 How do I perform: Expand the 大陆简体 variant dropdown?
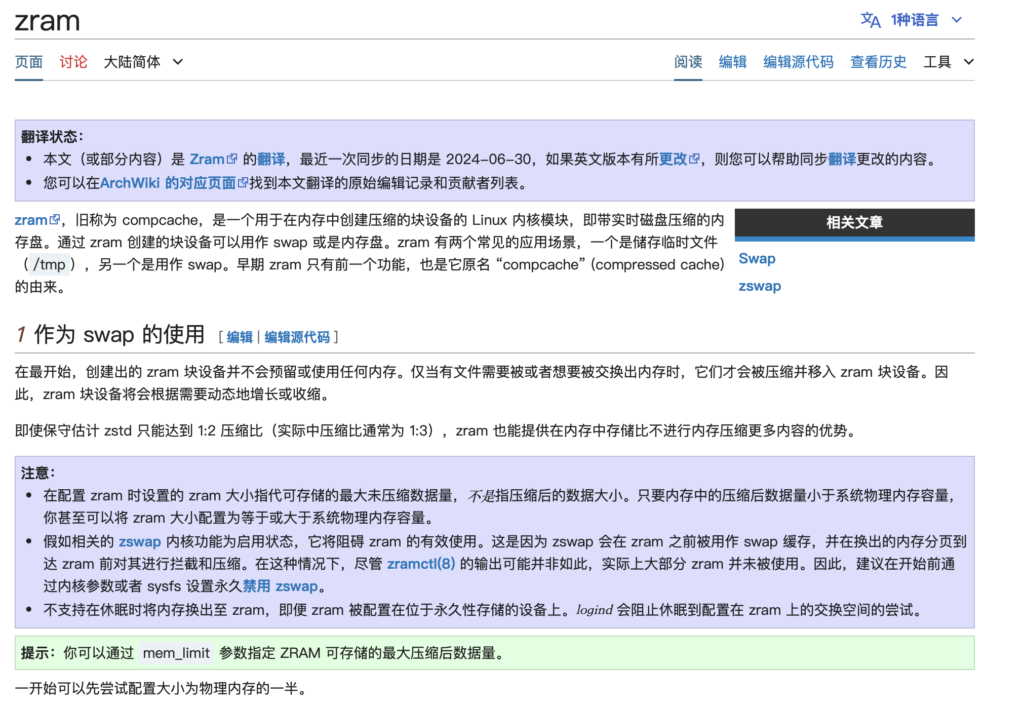pyautogui.click(x=143, y=62)
